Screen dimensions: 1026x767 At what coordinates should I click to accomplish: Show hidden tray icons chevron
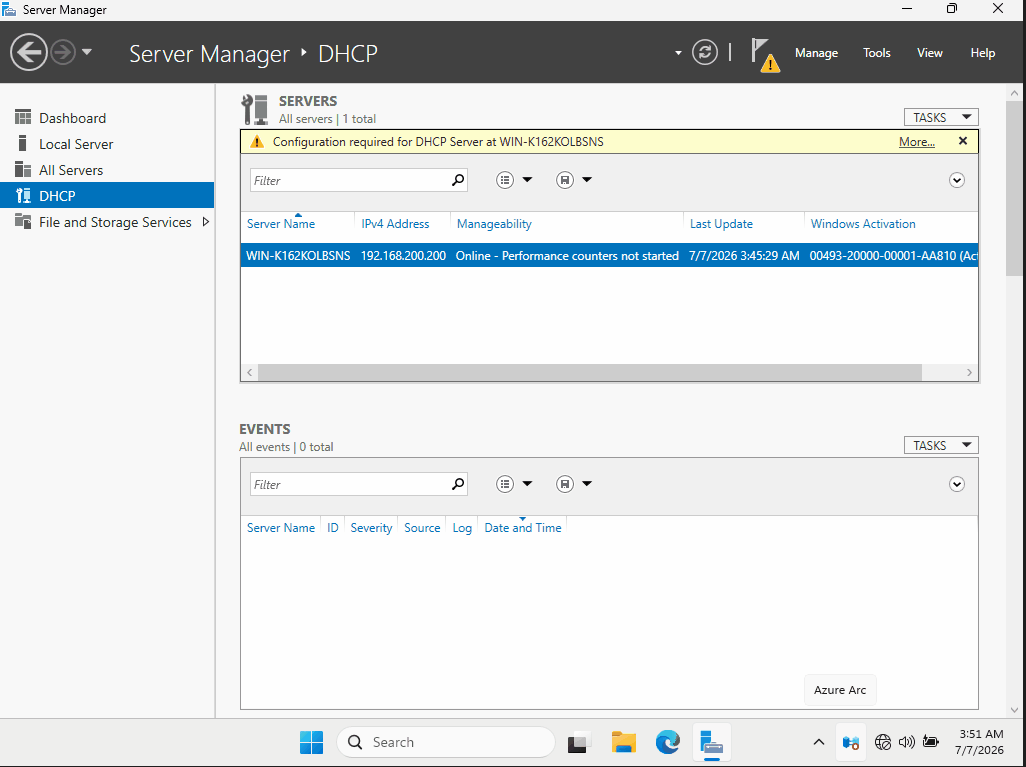[x=819, y=742]
